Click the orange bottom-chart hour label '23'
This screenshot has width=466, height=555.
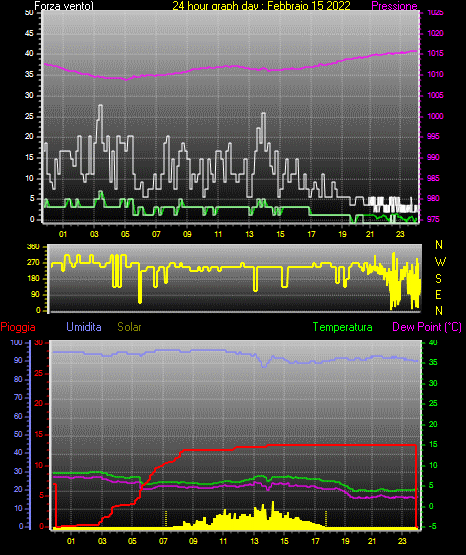click(402, 541)
